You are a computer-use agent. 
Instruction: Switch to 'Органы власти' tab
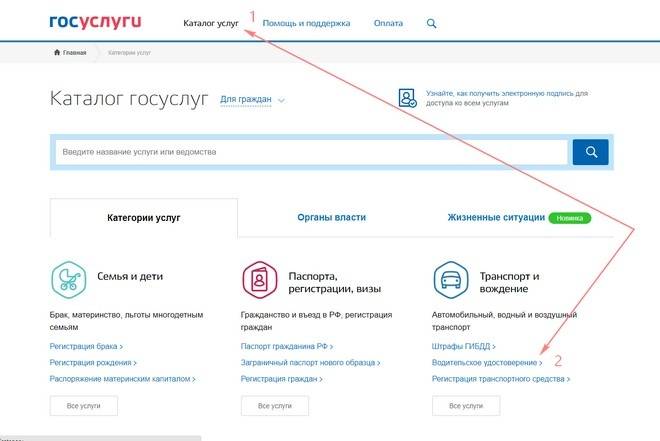point(331,217)
